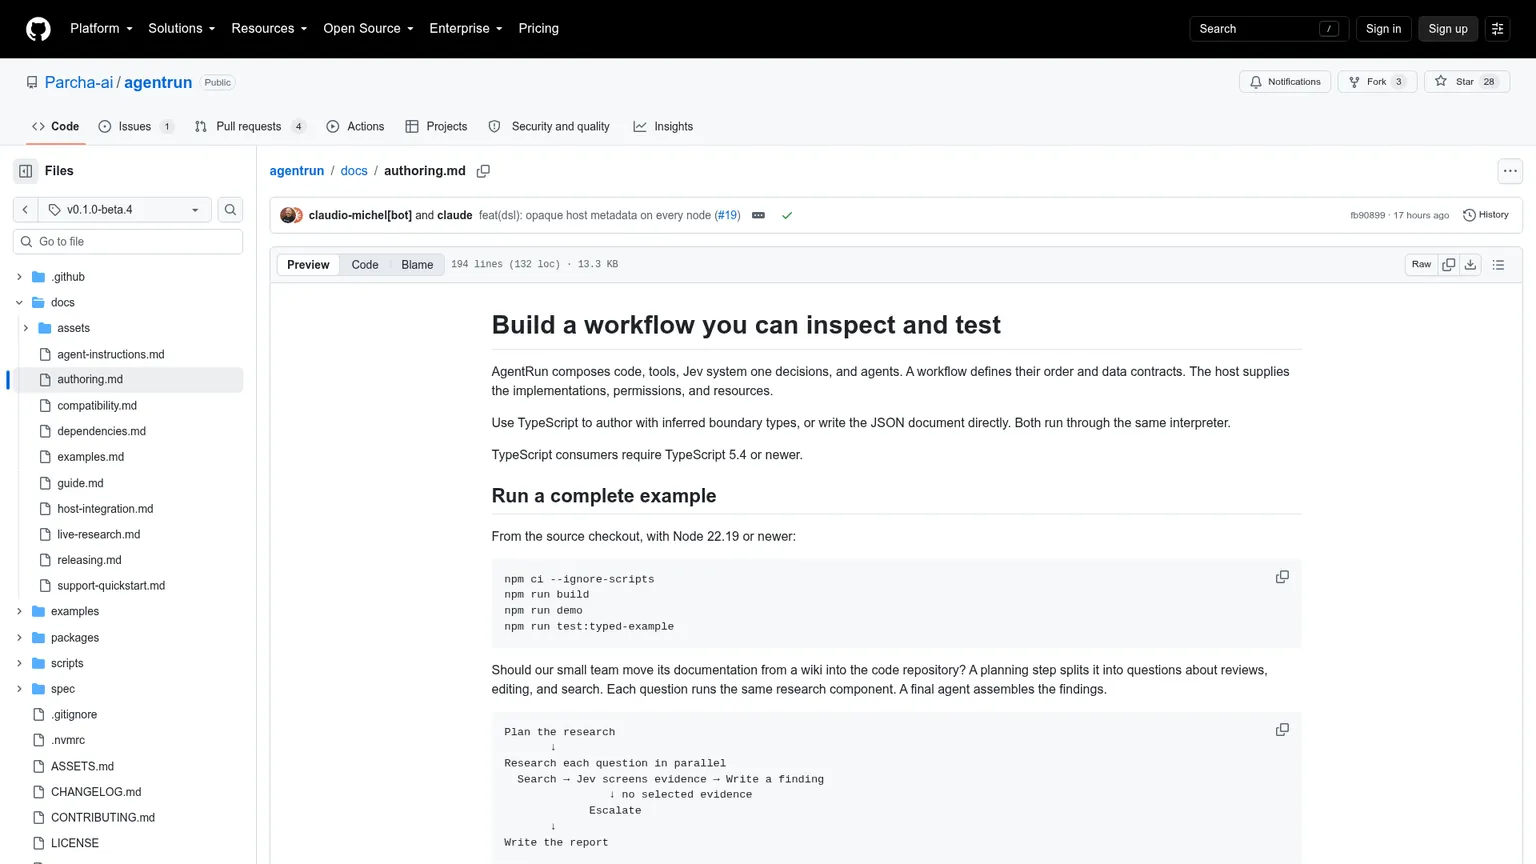1536x864 pixels.
Task: Open the Notifications bell button
Action: 1284,82
